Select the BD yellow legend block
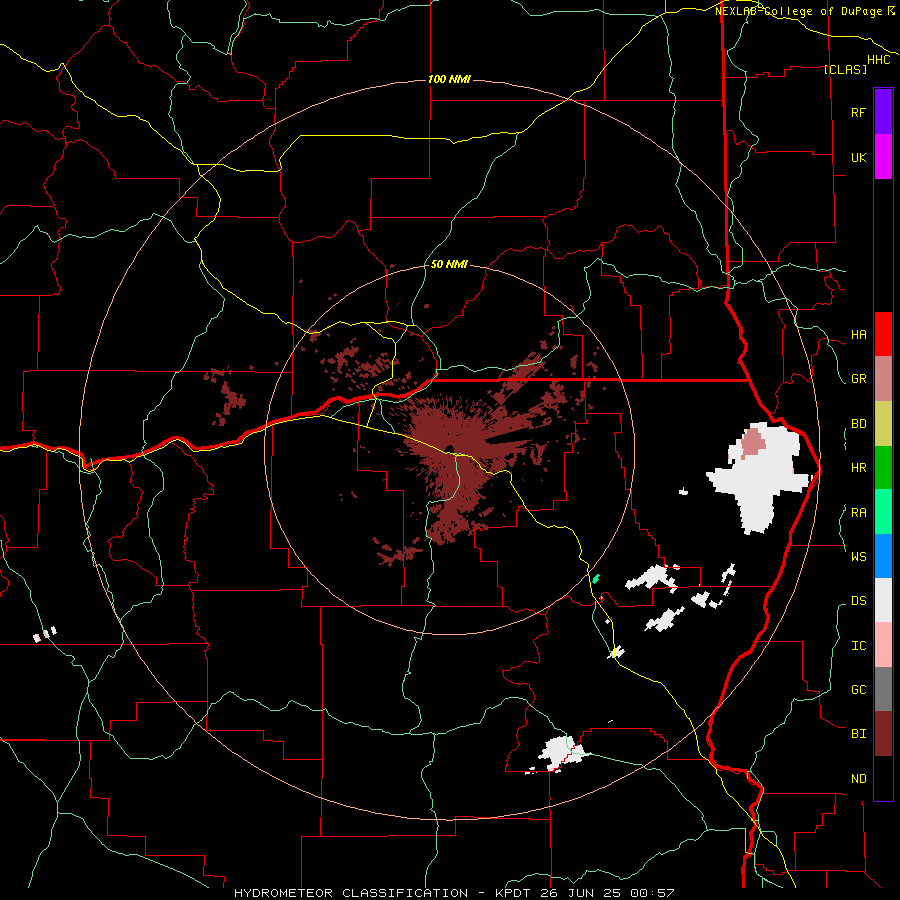This screenshot has height=900, width=900. 883,424
